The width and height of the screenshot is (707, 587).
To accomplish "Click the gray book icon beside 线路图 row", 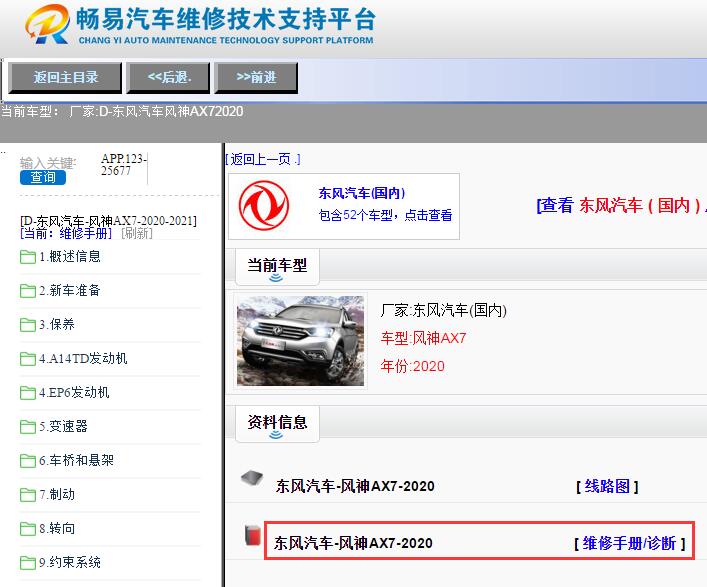I will 252,478.
